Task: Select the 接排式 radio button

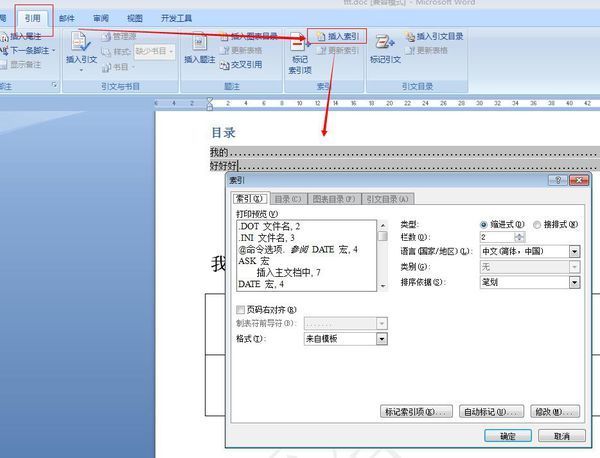Action: pyautogui.click(x=537, y=224)
